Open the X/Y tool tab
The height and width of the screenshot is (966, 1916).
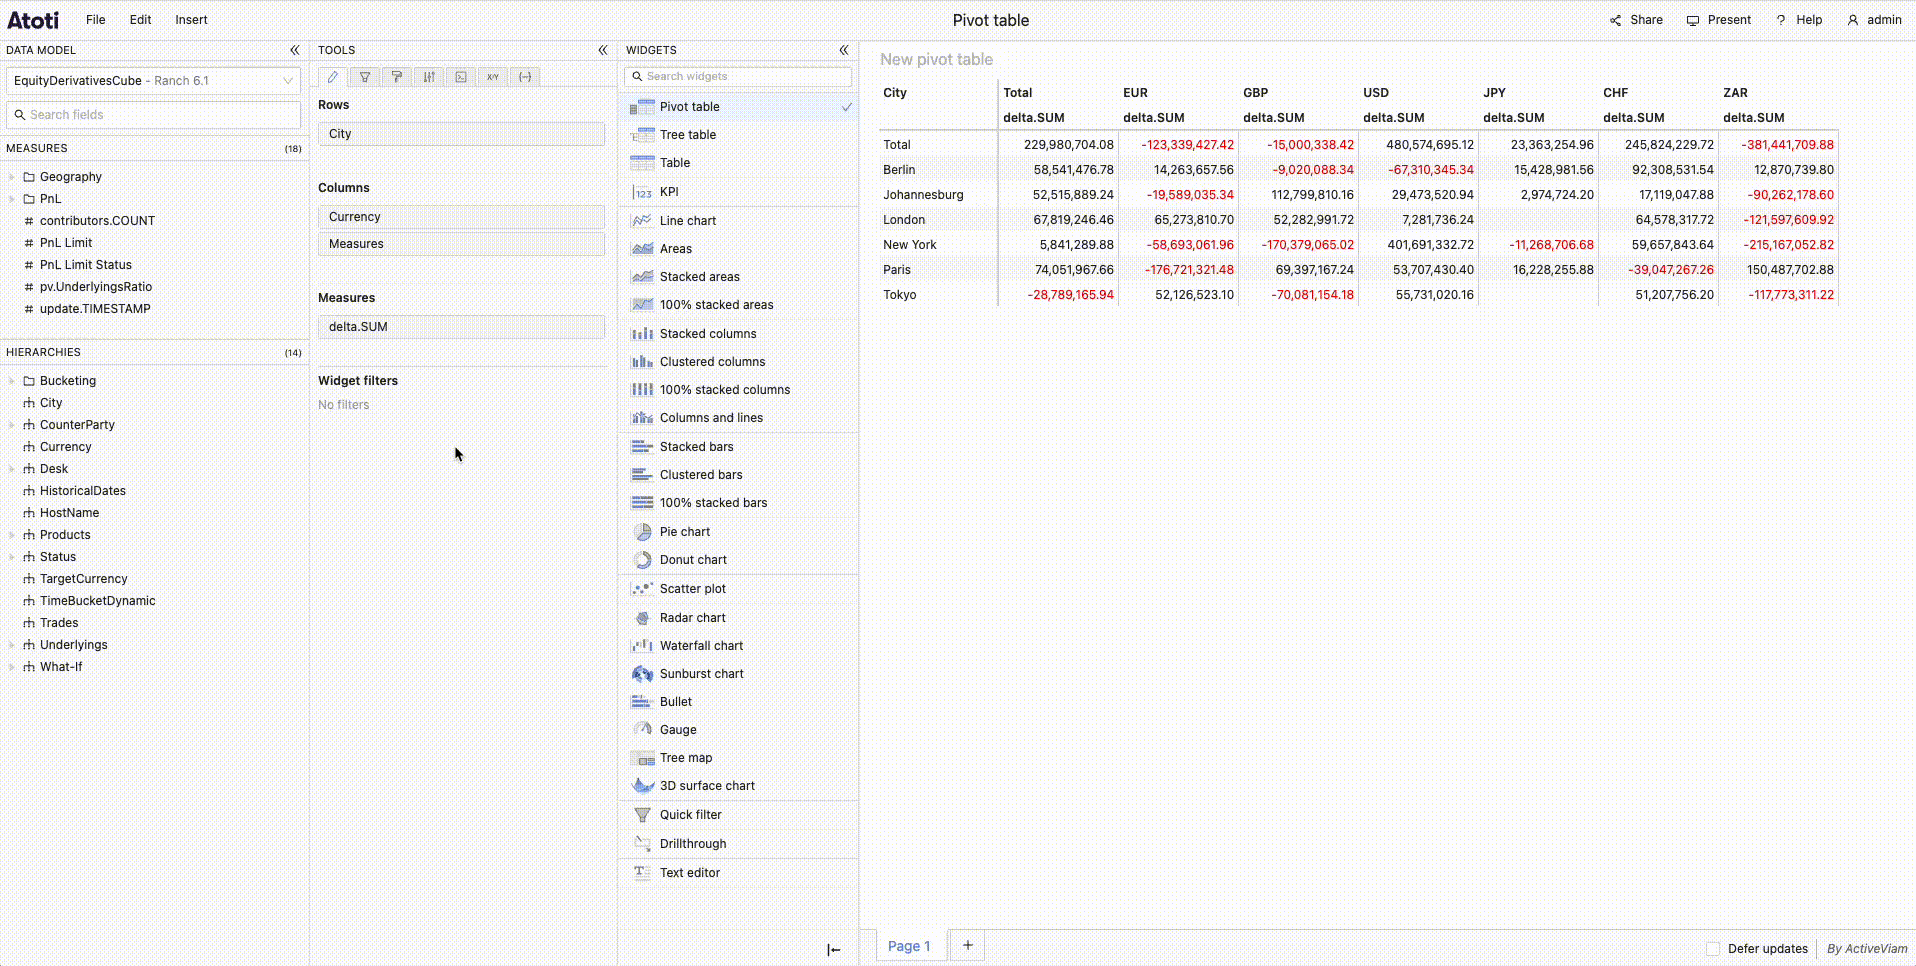pyautogui.click(x=493, y=77)
